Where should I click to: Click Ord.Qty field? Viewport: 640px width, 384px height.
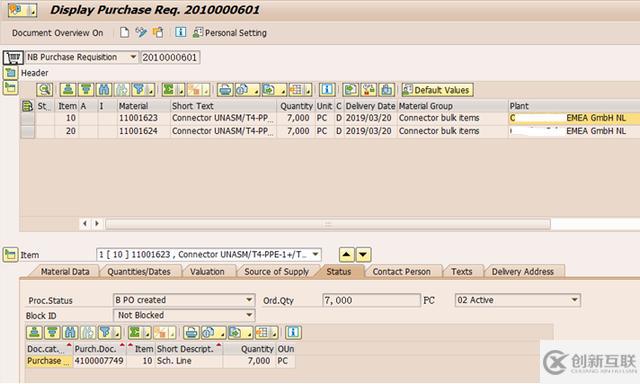(x=371, y=300)
